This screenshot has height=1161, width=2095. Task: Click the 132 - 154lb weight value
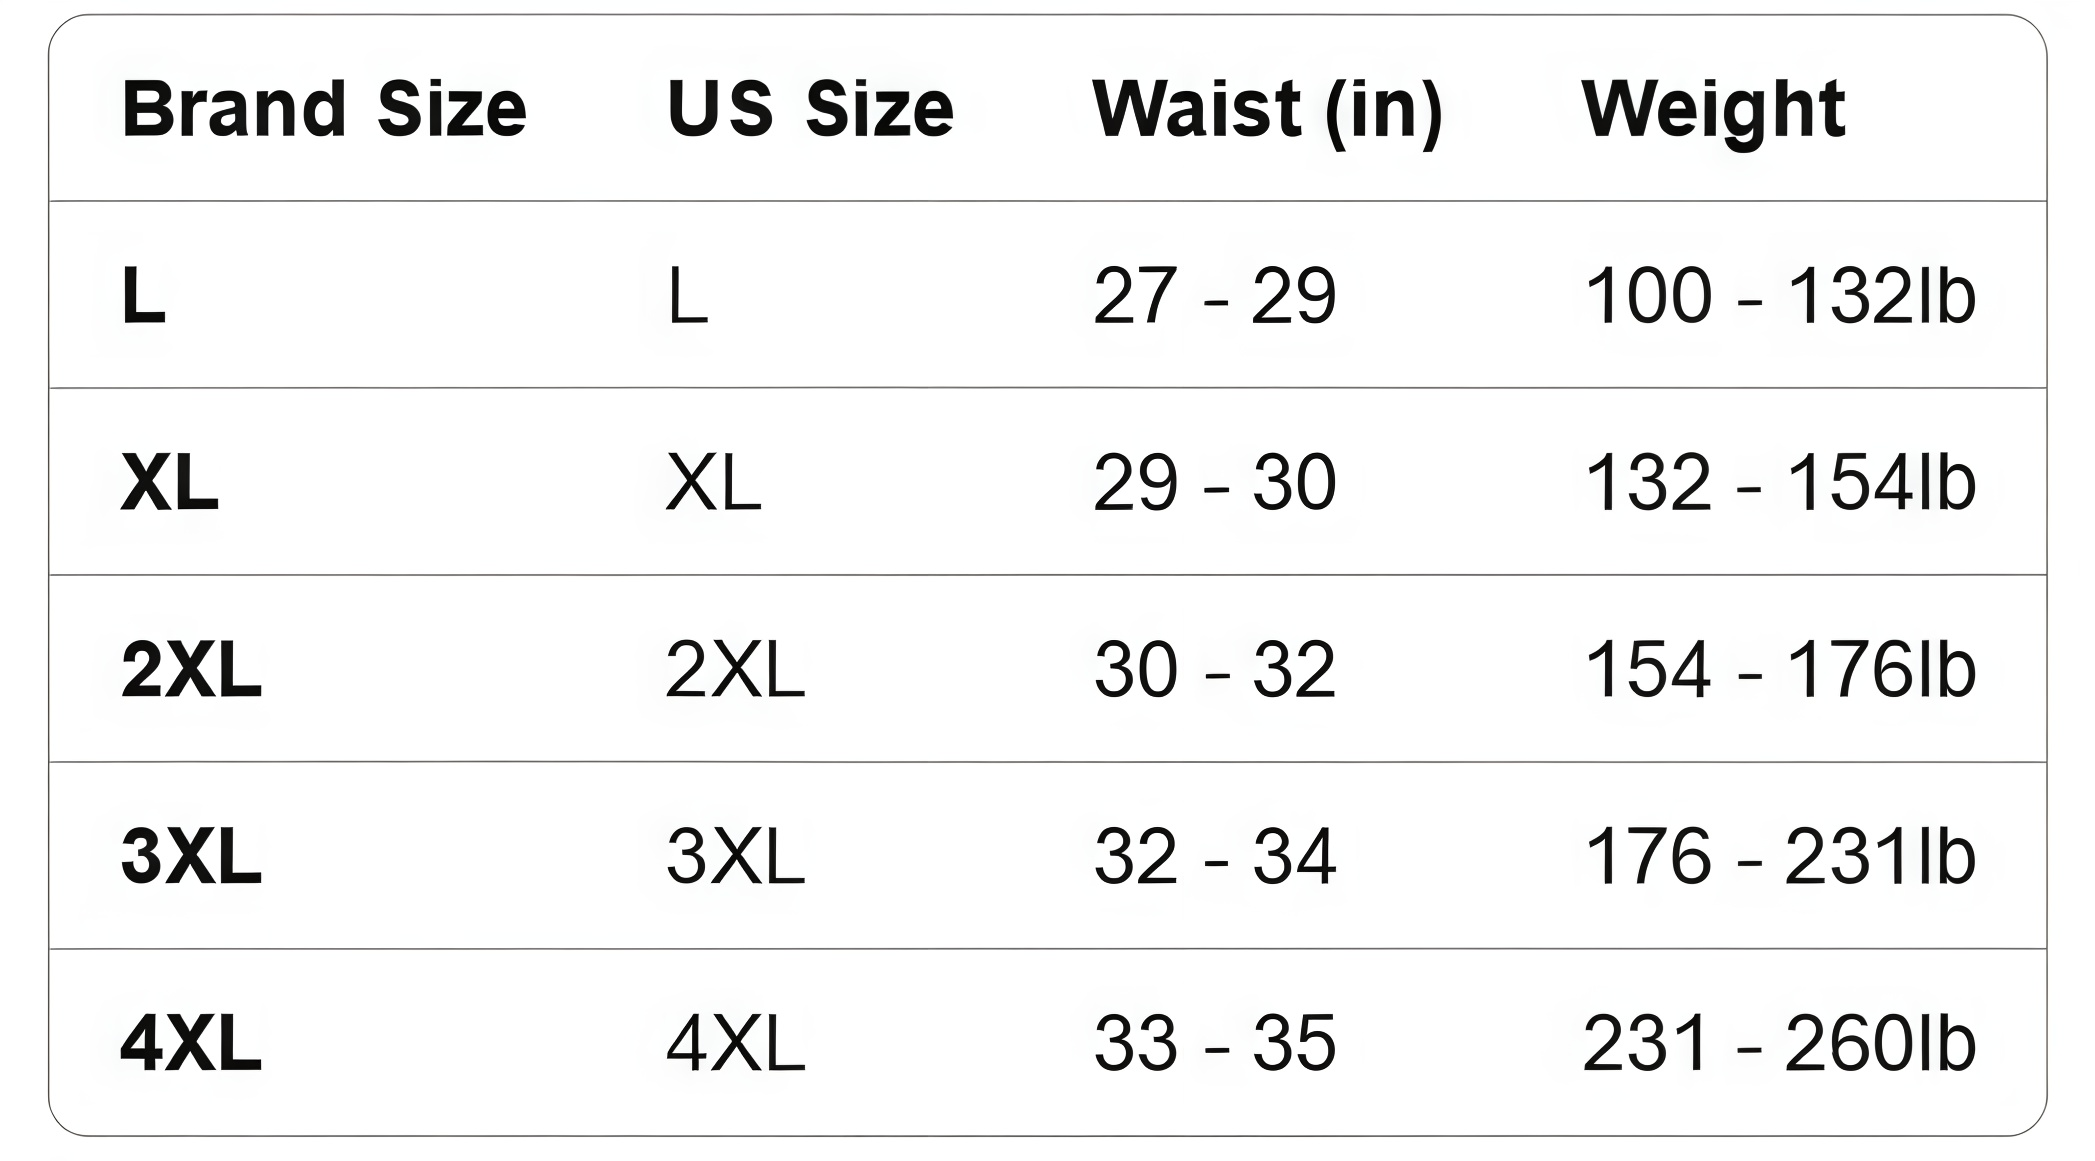click(x=1780, y=483)
